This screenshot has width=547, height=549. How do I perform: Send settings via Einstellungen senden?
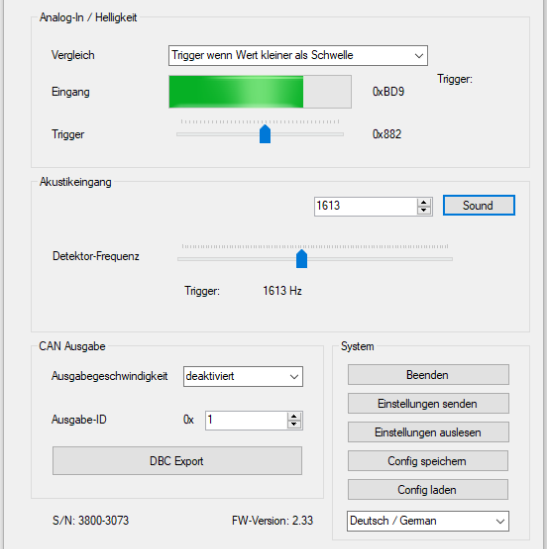(428, 403)
